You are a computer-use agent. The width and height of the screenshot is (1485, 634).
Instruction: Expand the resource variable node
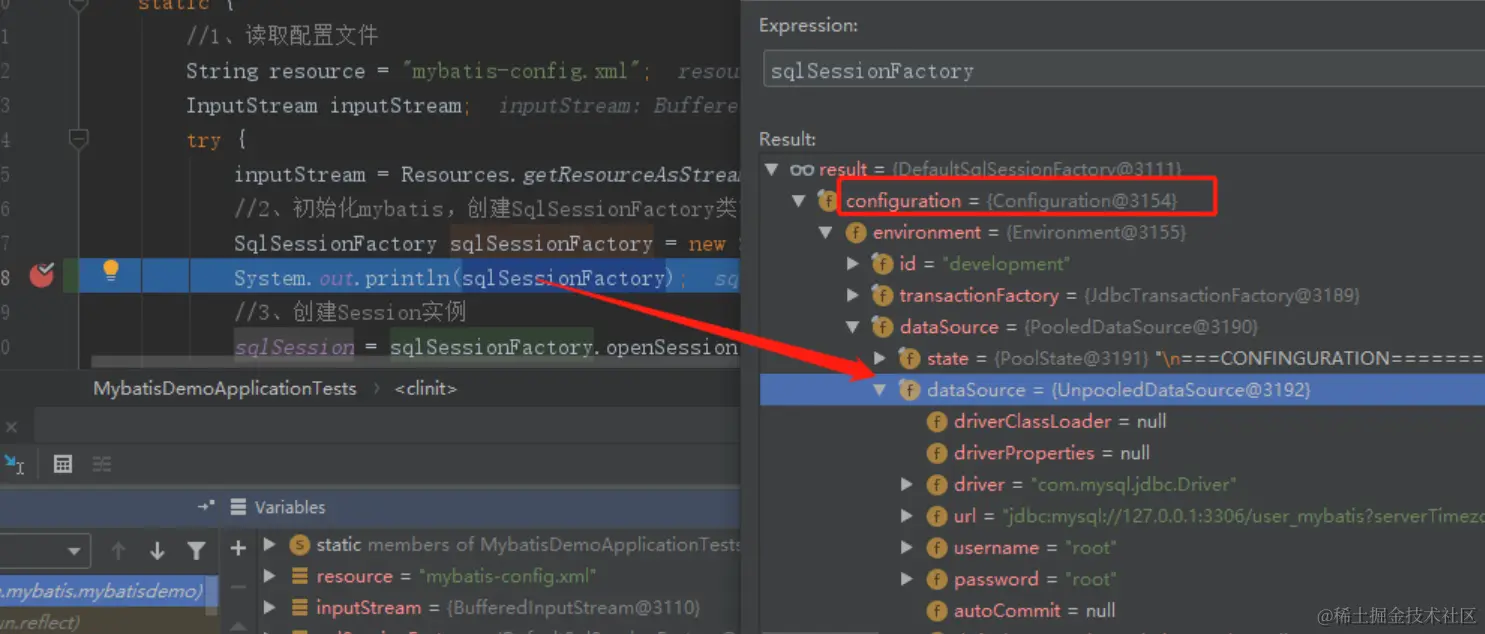pyautogui.click(x=269, y=577)
